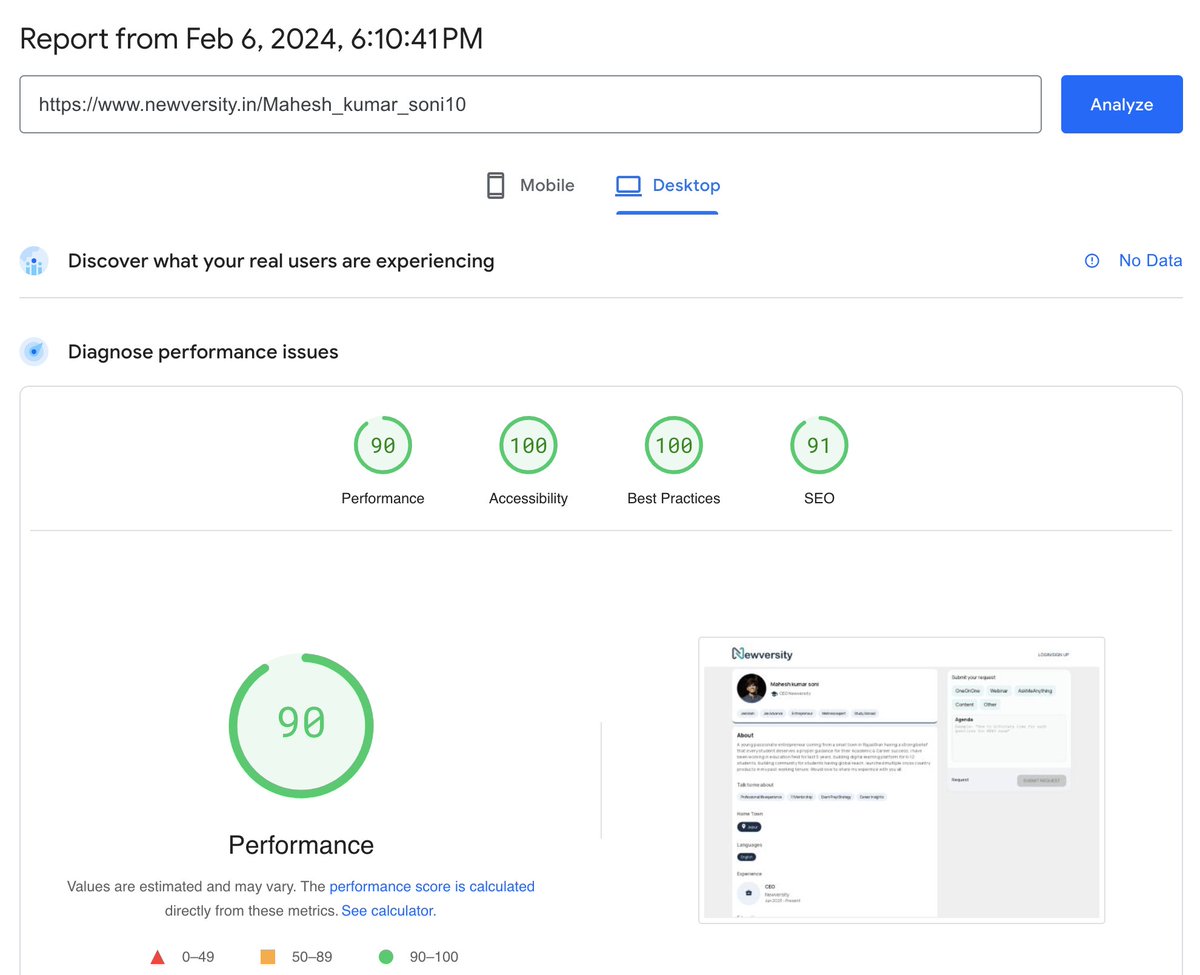The image size is (1200, 975).
Task: Click the real users experience icon
Action: (34, 261)
